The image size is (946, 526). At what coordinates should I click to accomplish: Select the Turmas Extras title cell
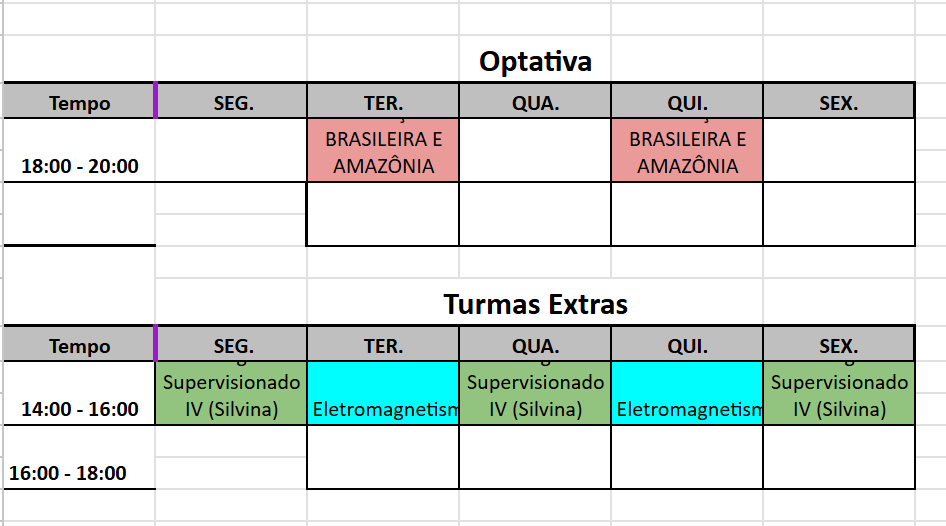[535, 304]
